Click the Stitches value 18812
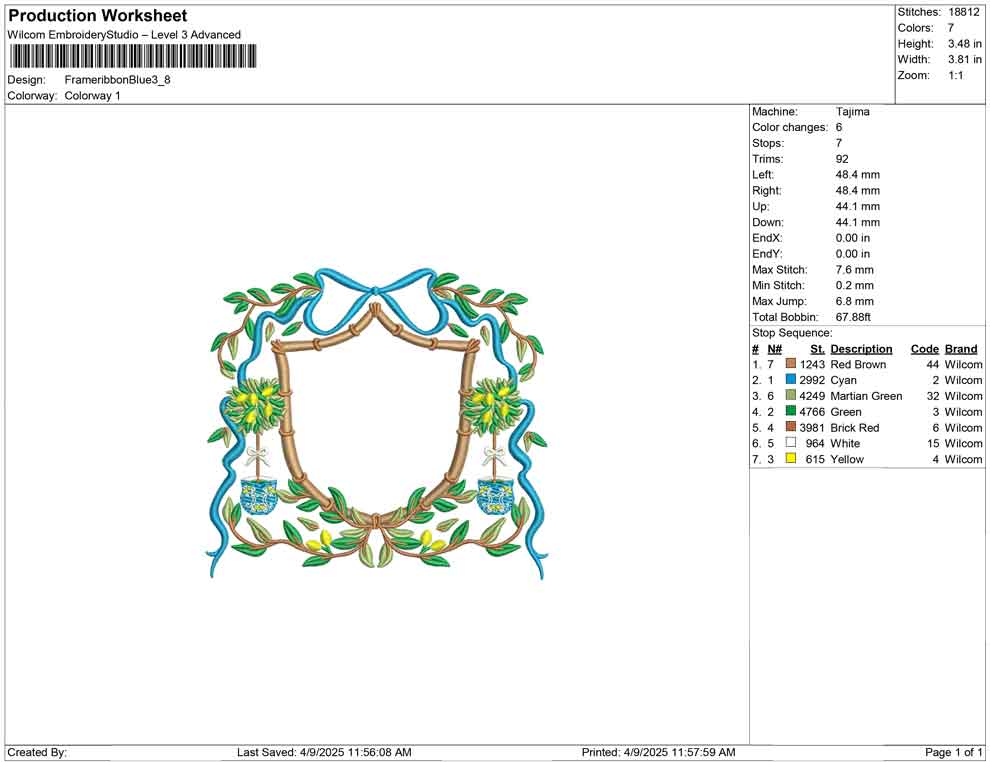990x762 pixels. 963,12
